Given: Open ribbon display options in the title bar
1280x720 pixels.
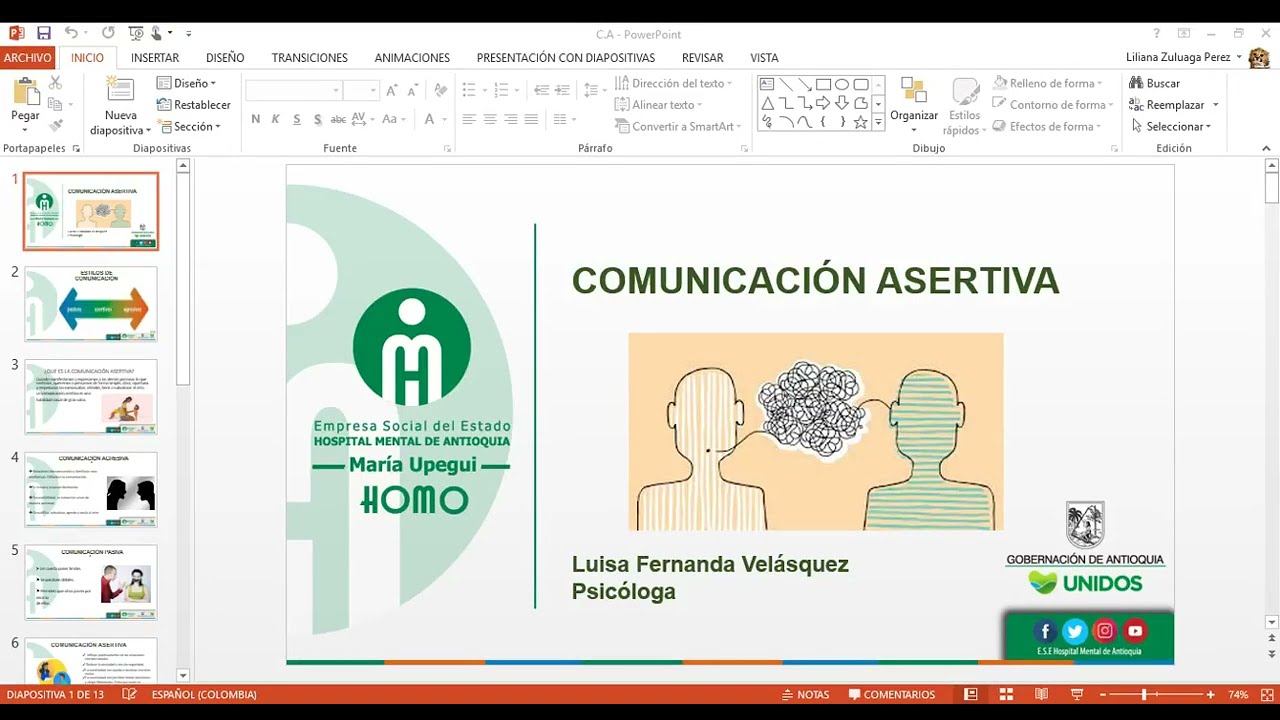Looking at the screenshot, I should [1184, 33].
